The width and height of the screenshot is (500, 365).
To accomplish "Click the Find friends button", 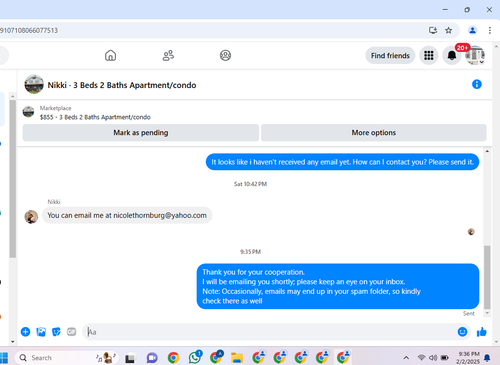I will pyautogui.click(x=390, y=56).
